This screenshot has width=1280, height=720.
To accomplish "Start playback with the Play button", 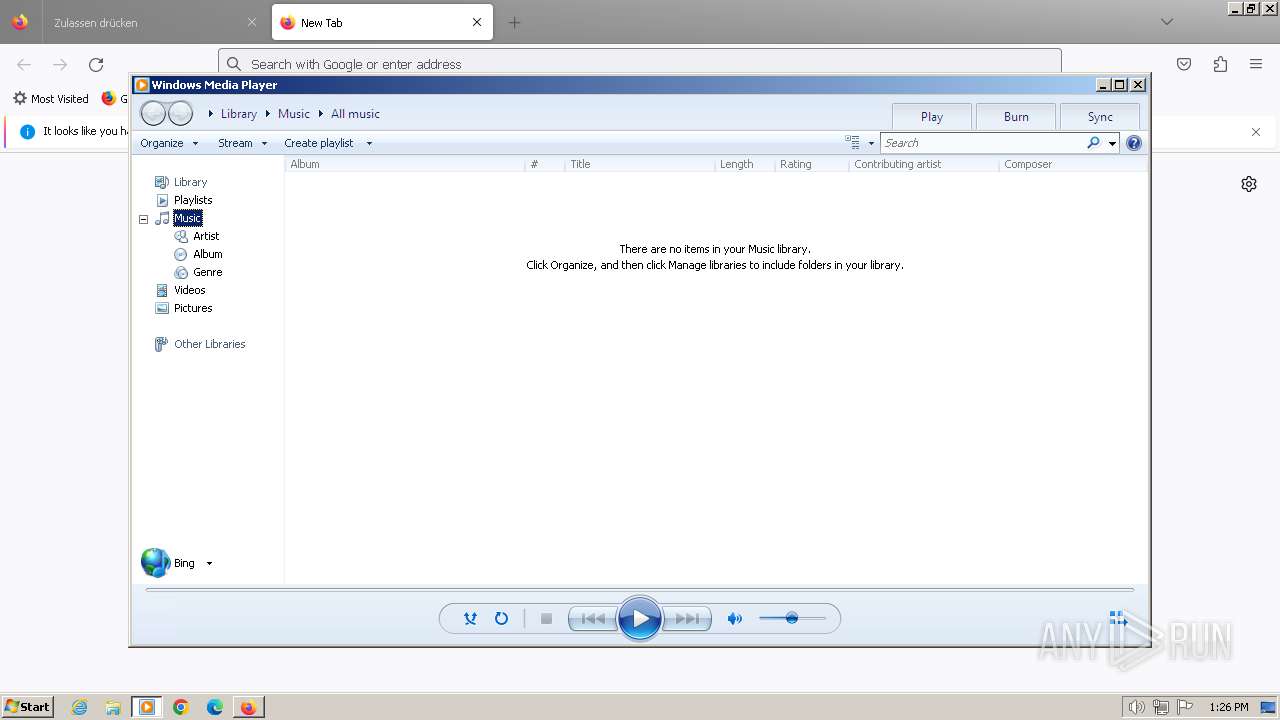I will (x=640, y=619).
